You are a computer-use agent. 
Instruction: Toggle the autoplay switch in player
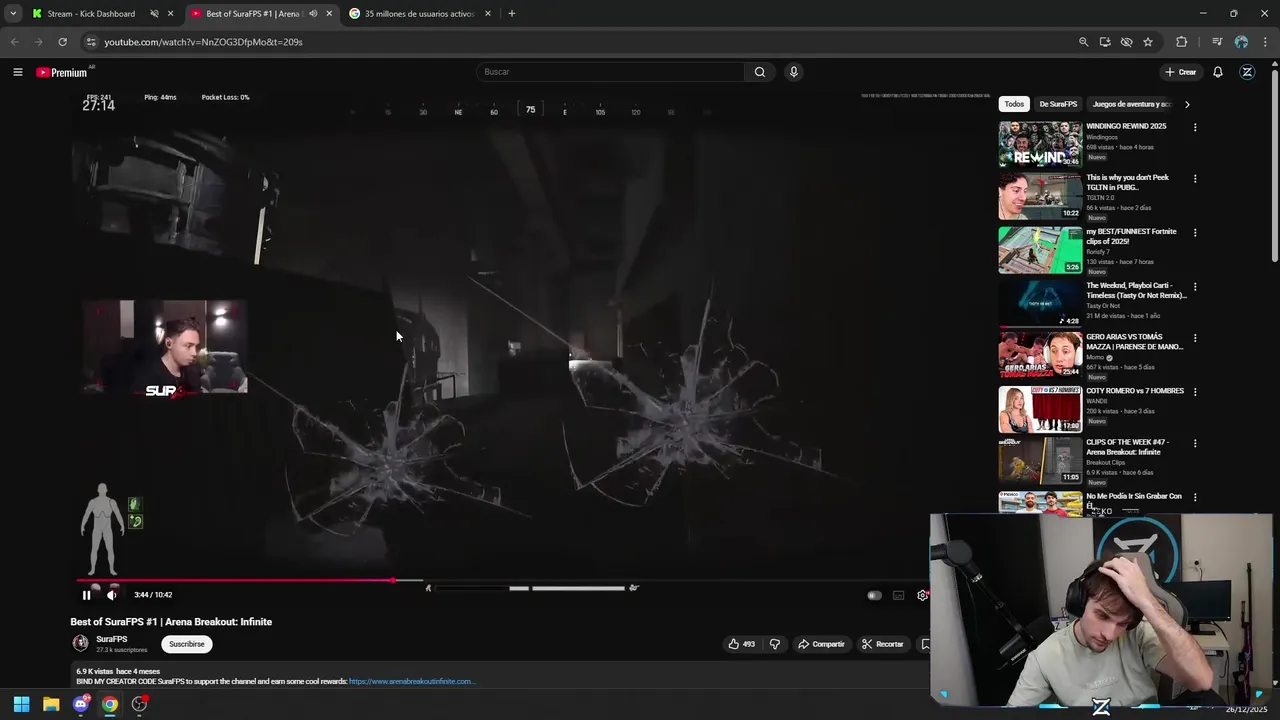click(x=874, y=595)
